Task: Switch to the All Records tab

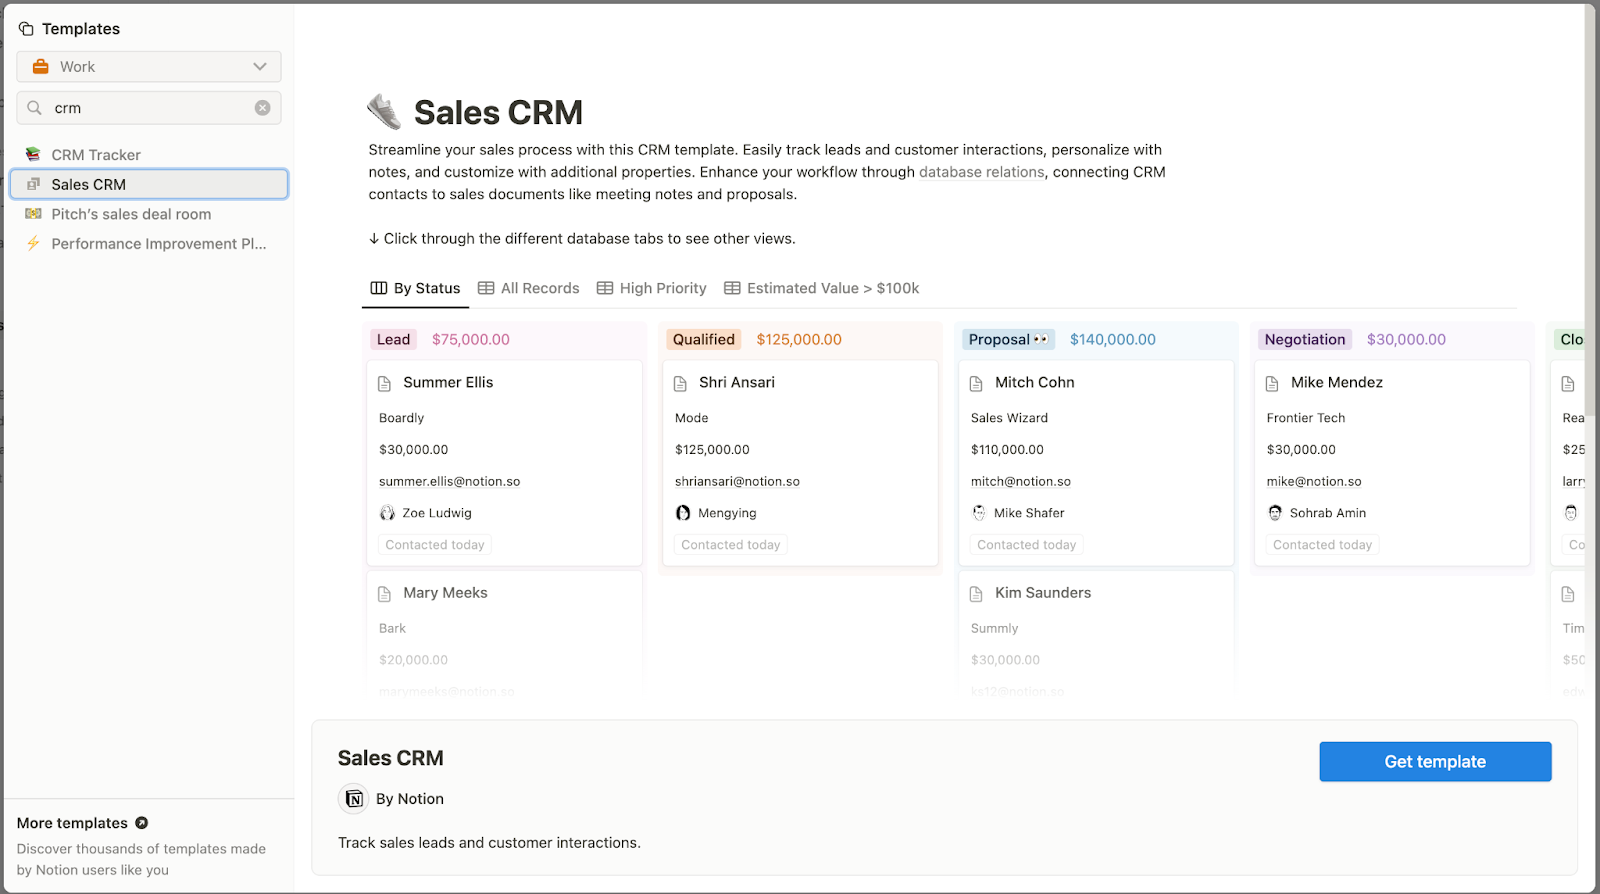Action: click(529, 288)
